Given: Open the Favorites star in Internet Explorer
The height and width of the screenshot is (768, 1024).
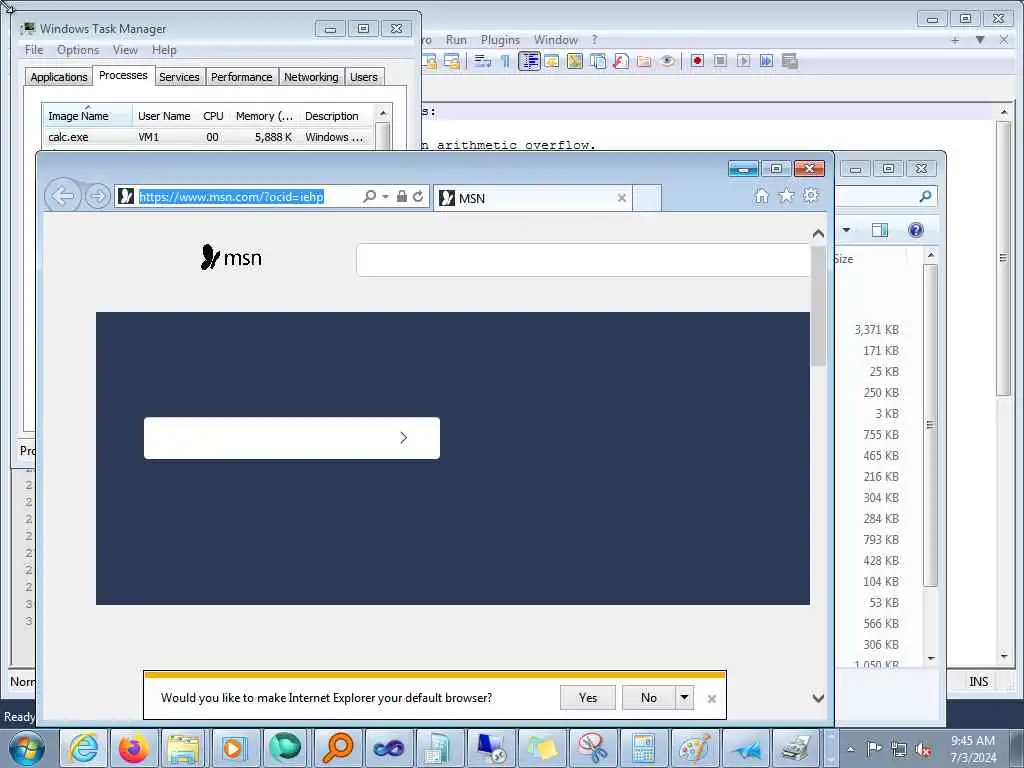Looking at the screenshot, I should click(x=786, y=195).
